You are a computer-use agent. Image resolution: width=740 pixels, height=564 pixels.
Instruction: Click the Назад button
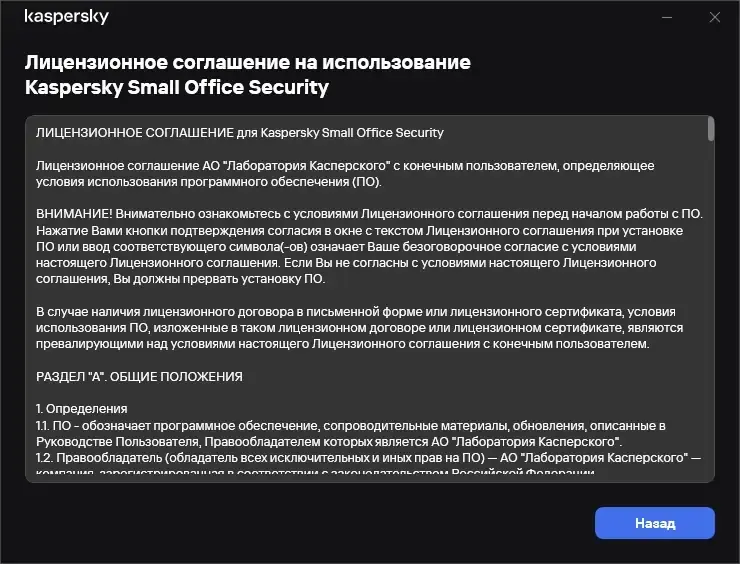click(x=654, y=523)
